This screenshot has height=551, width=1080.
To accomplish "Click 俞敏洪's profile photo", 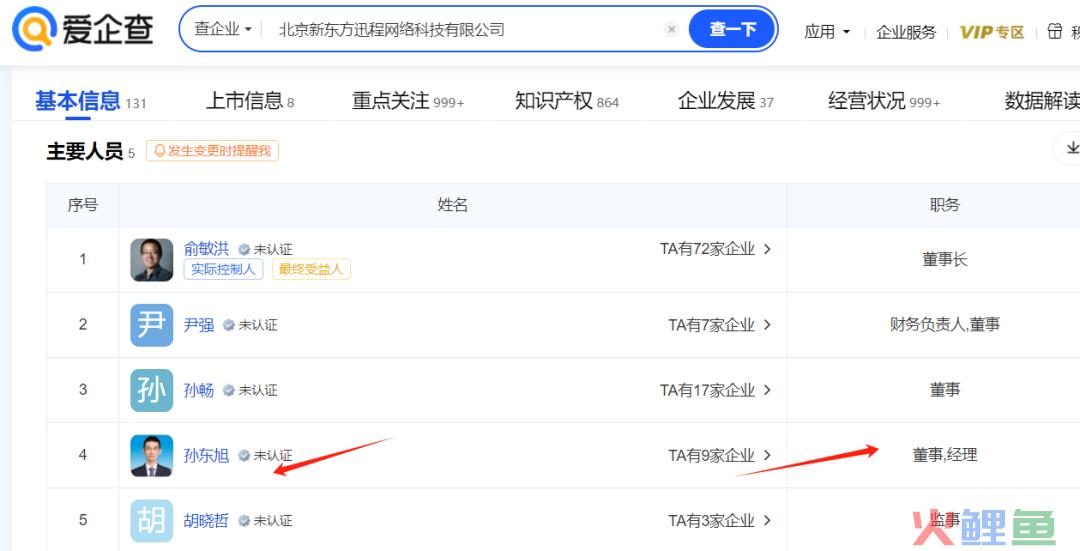I will (x=151, y=260).
